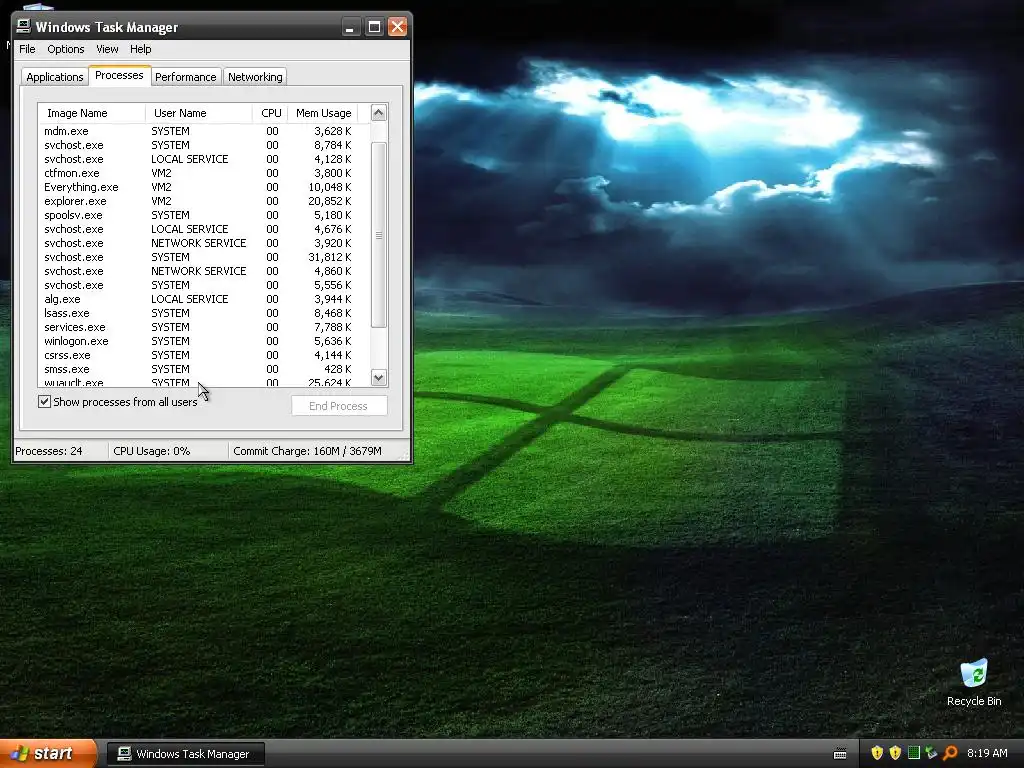Click the green CPU meter tray icon
Viewport: 1024px width, 768px height.
pos(914,753)
